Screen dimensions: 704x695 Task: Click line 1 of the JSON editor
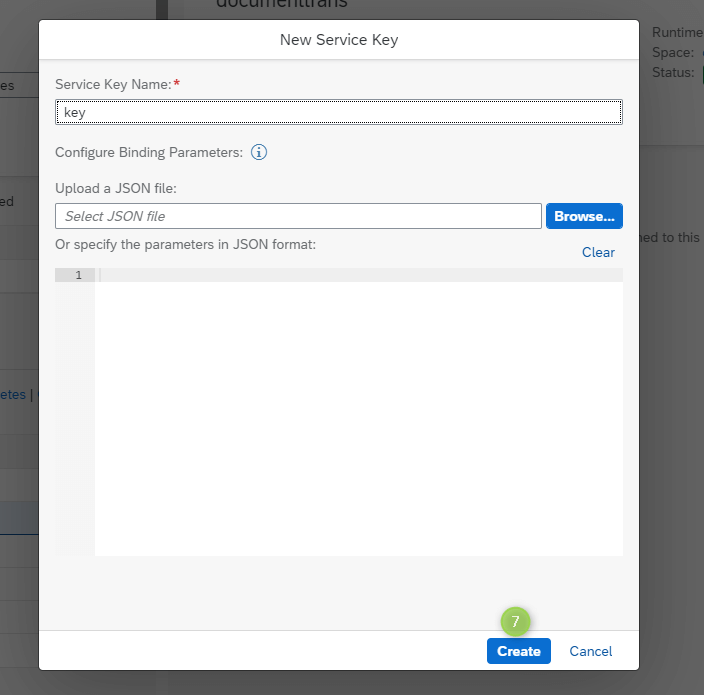(359, 275)
